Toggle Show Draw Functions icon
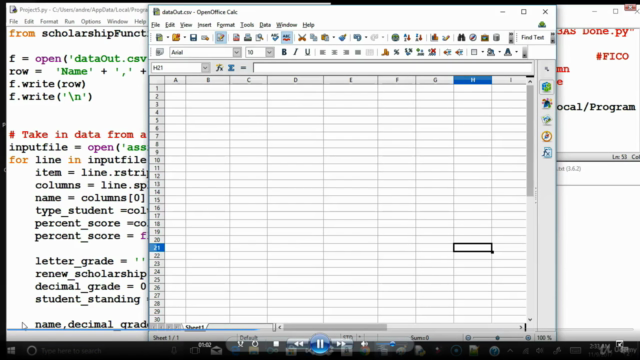 point(446,38)
